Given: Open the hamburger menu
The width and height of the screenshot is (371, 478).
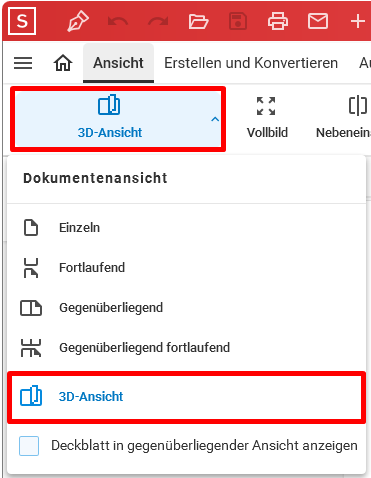Looking at the screenshot, I should coord(23,63).
